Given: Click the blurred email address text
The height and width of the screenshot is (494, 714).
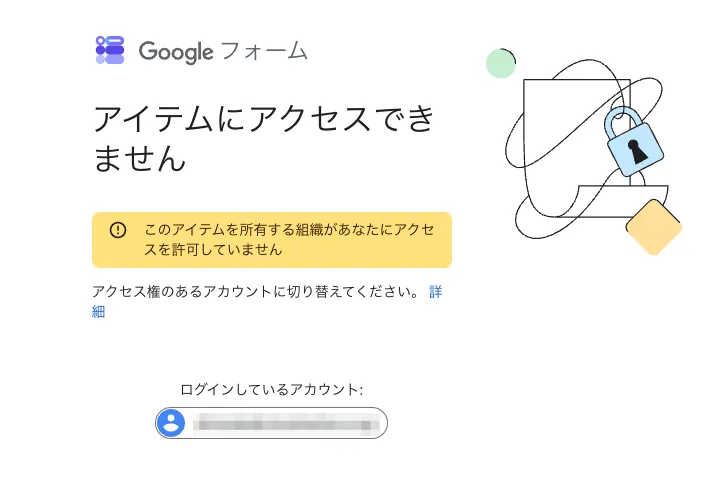Looking at the screenshot, I should [286, 424].
